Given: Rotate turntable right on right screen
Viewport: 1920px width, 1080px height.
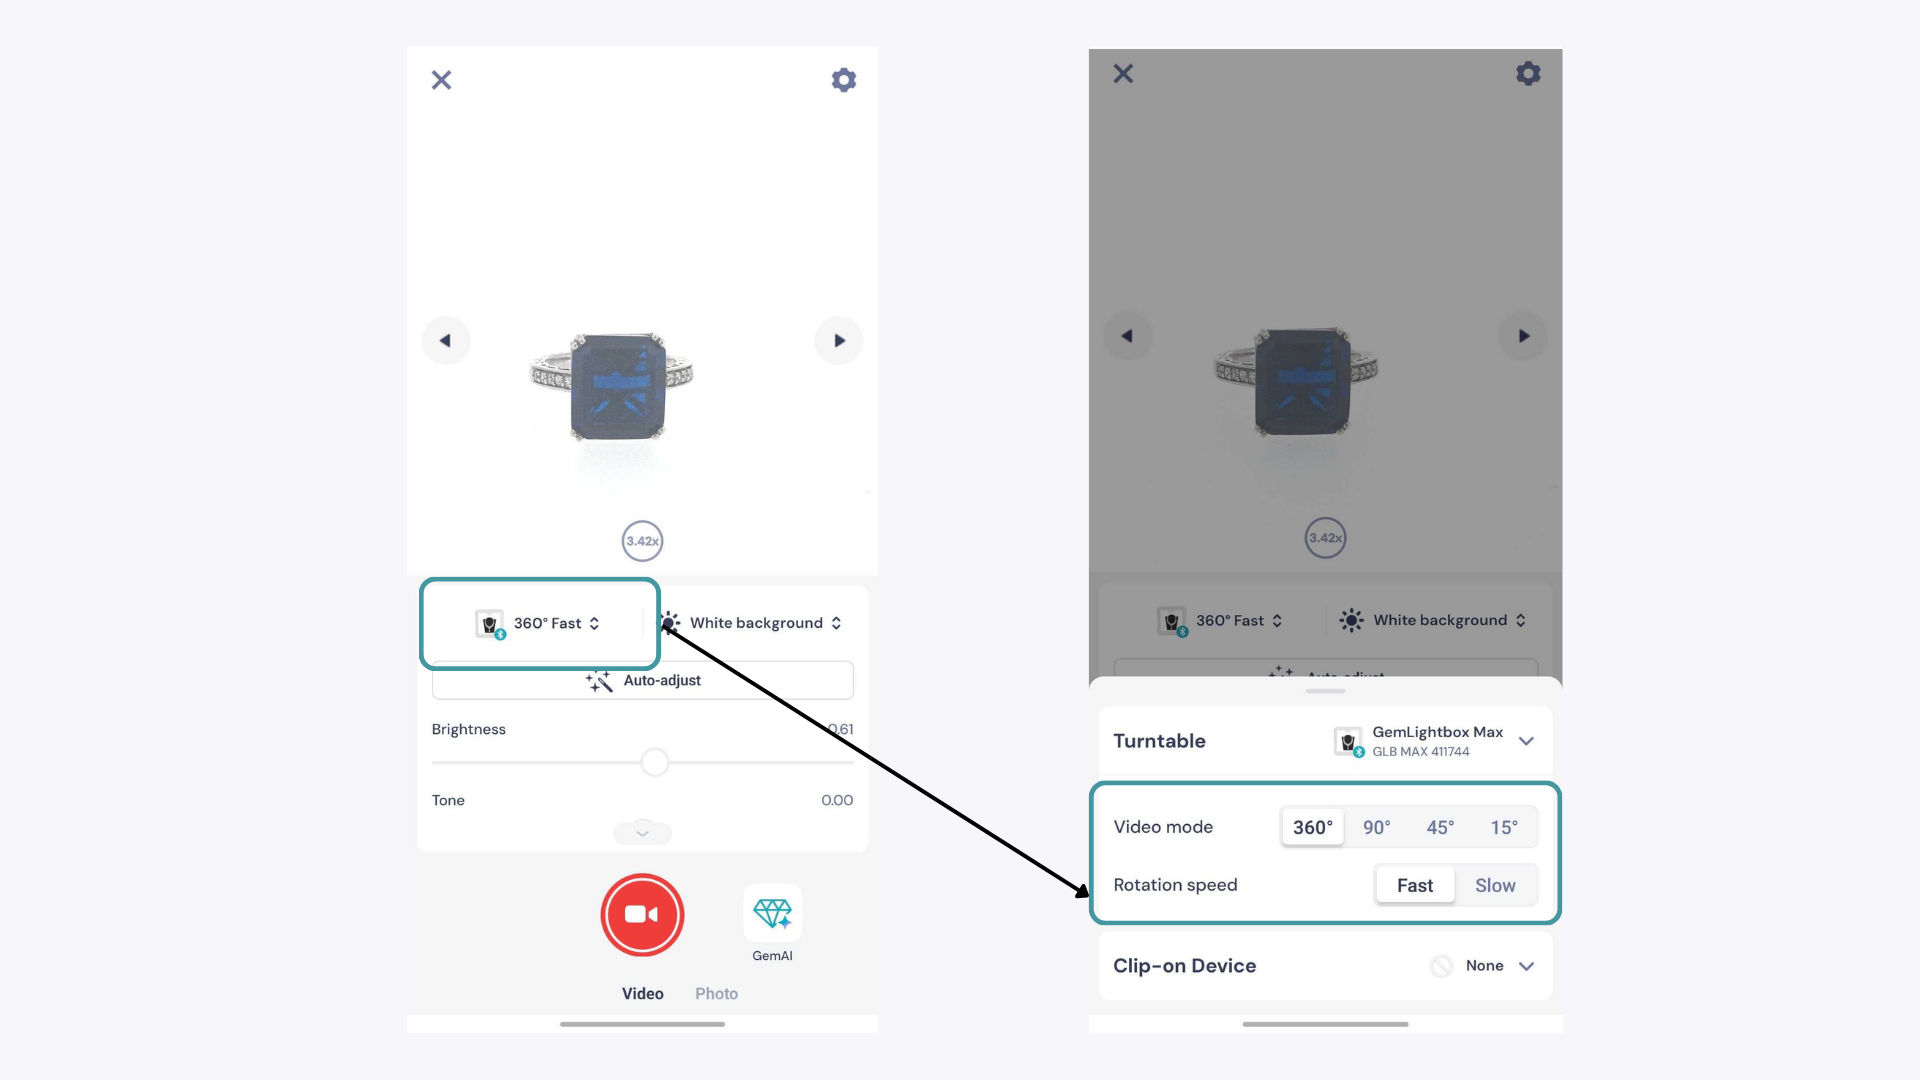Looking at the screenshot, I should (1523, 336).
